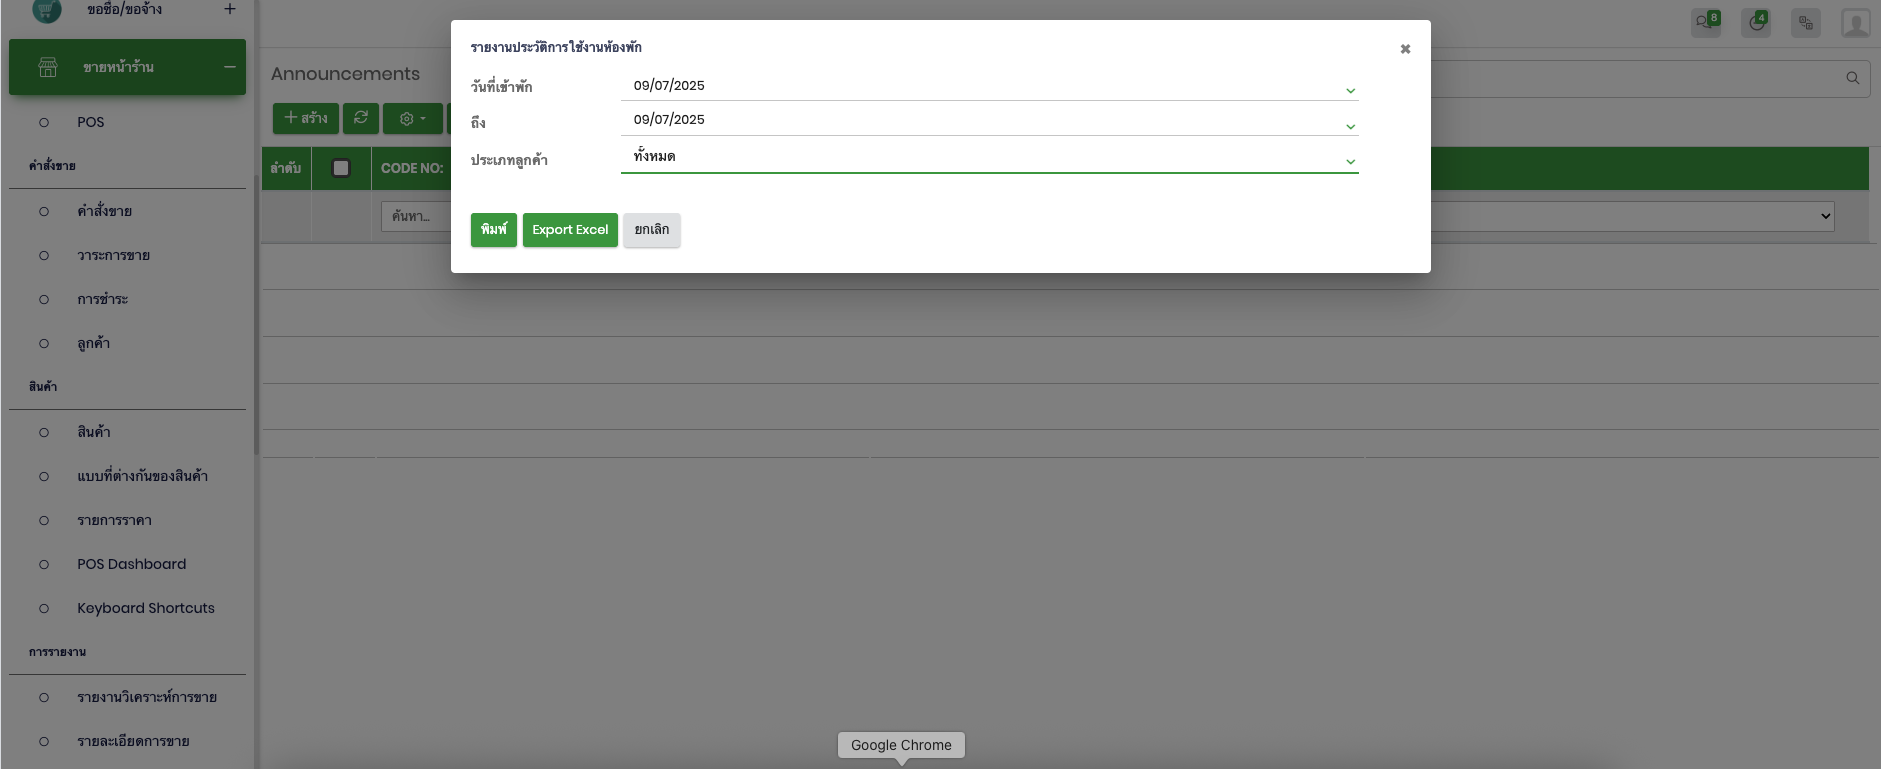This screenshot has width=1881, height=769.
Task: Click the language translate icon
Action: tap(1805, 22)
